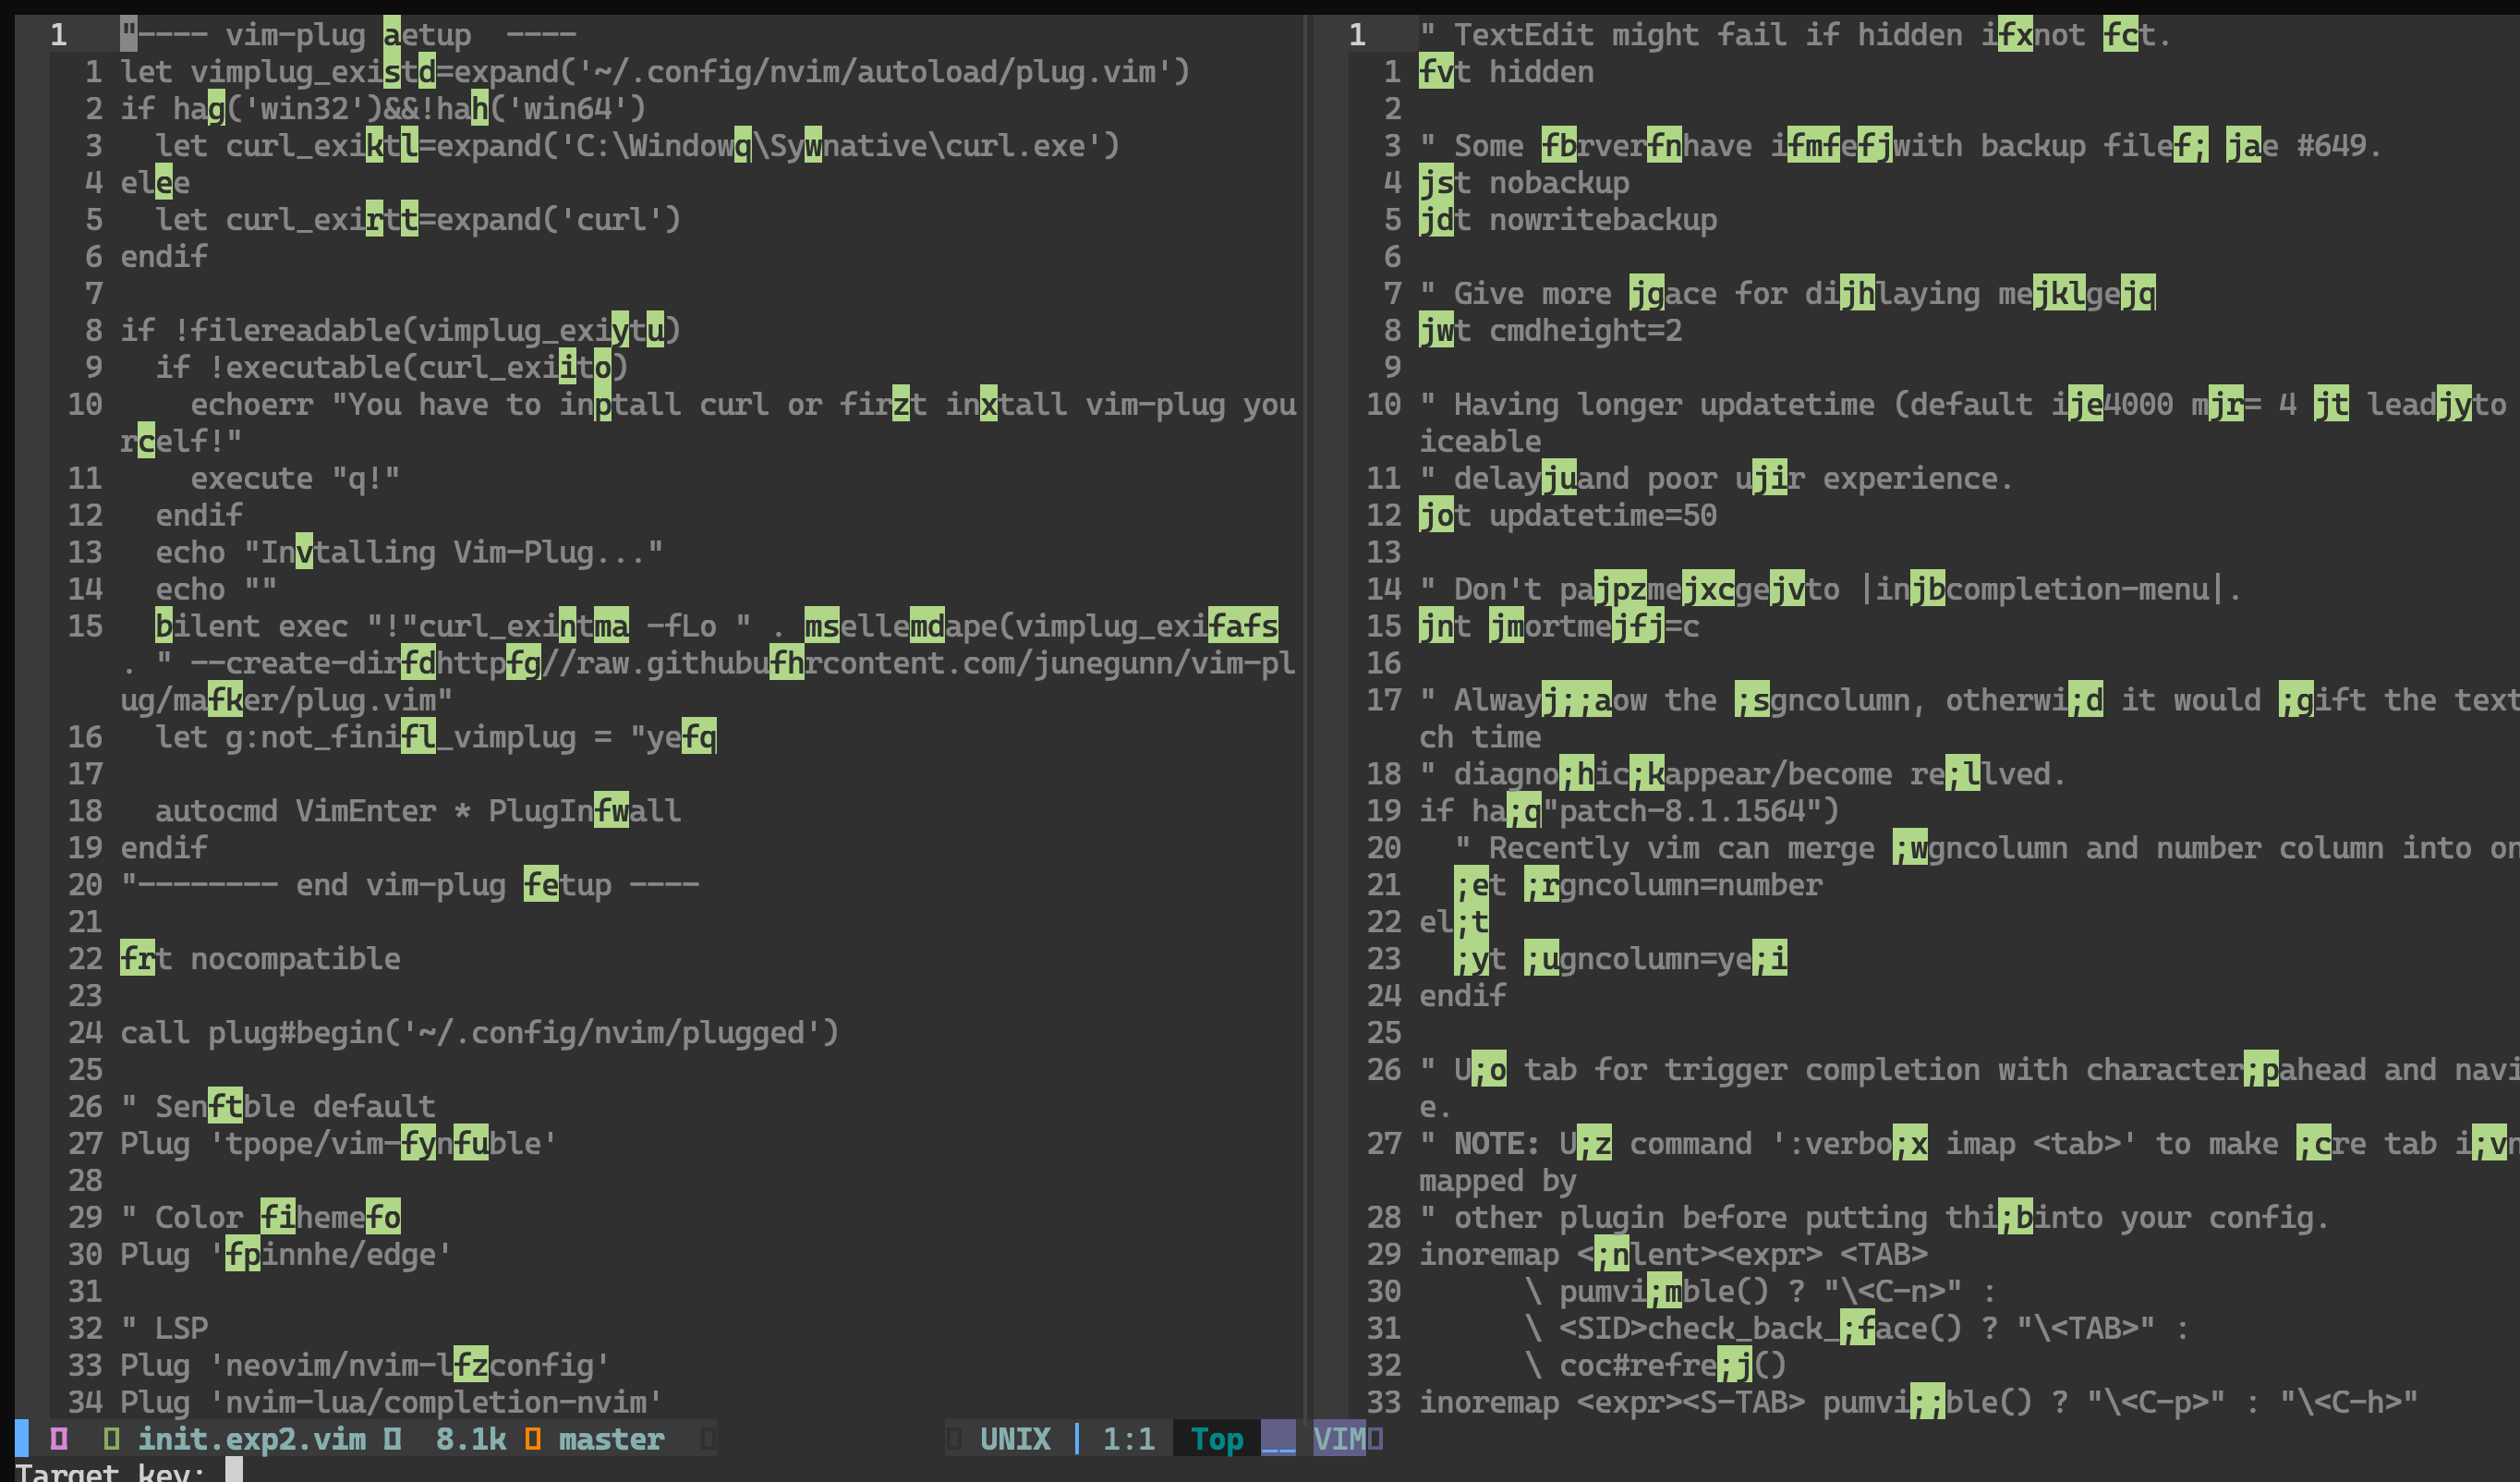The image size is (2520, 1482).
Task: Select the pink icon at statusline far left
Action: 60,1439
